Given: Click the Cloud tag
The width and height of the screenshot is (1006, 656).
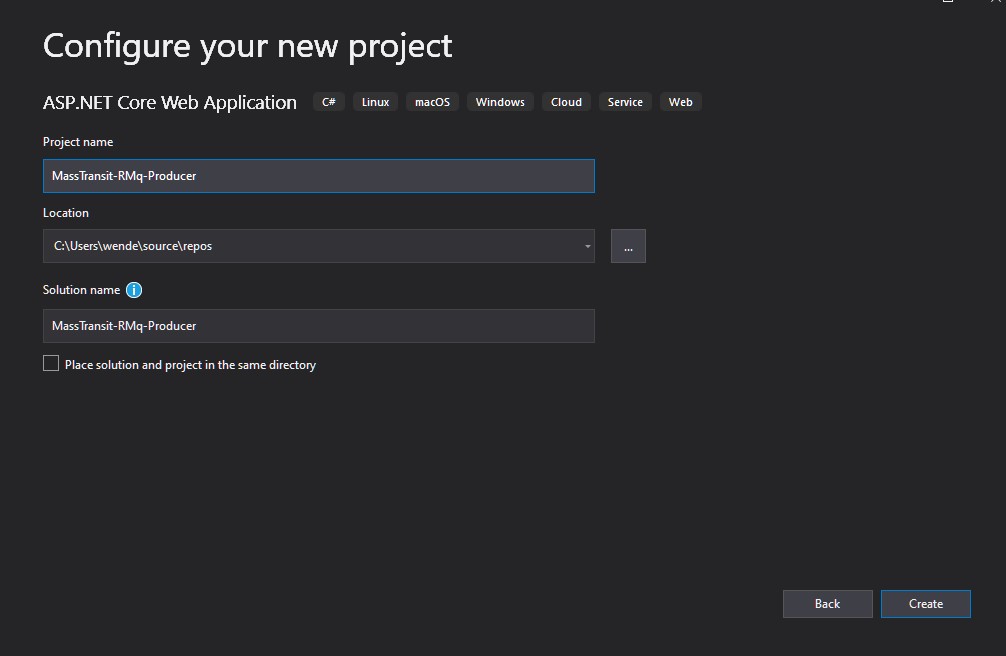Looking at the screenshot, I should (x=567, y=102).
